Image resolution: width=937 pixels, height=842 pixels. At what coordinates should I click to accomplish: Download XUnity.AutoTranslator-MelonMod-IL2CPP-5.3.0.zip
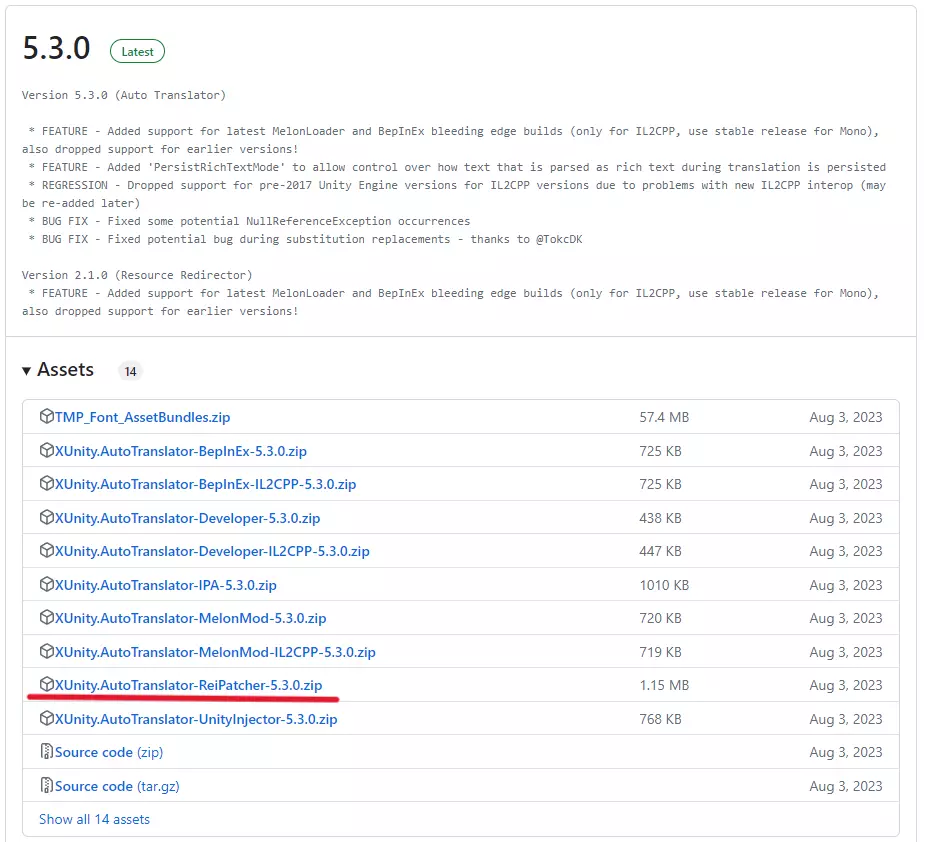(x=215, y=652)
